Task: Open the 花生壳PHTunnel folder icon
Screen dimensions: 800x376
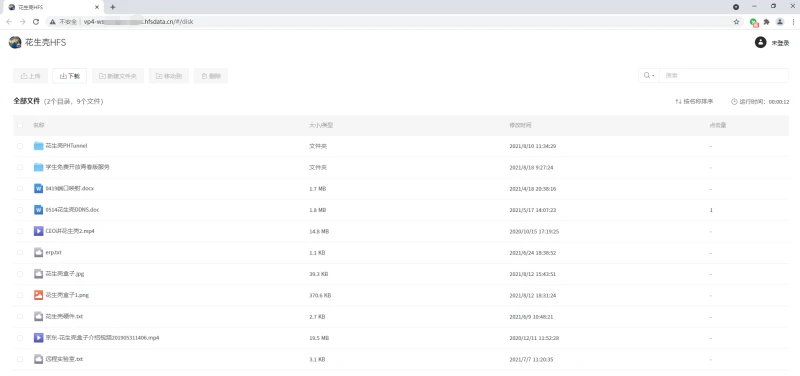Action: coord(38,146)
